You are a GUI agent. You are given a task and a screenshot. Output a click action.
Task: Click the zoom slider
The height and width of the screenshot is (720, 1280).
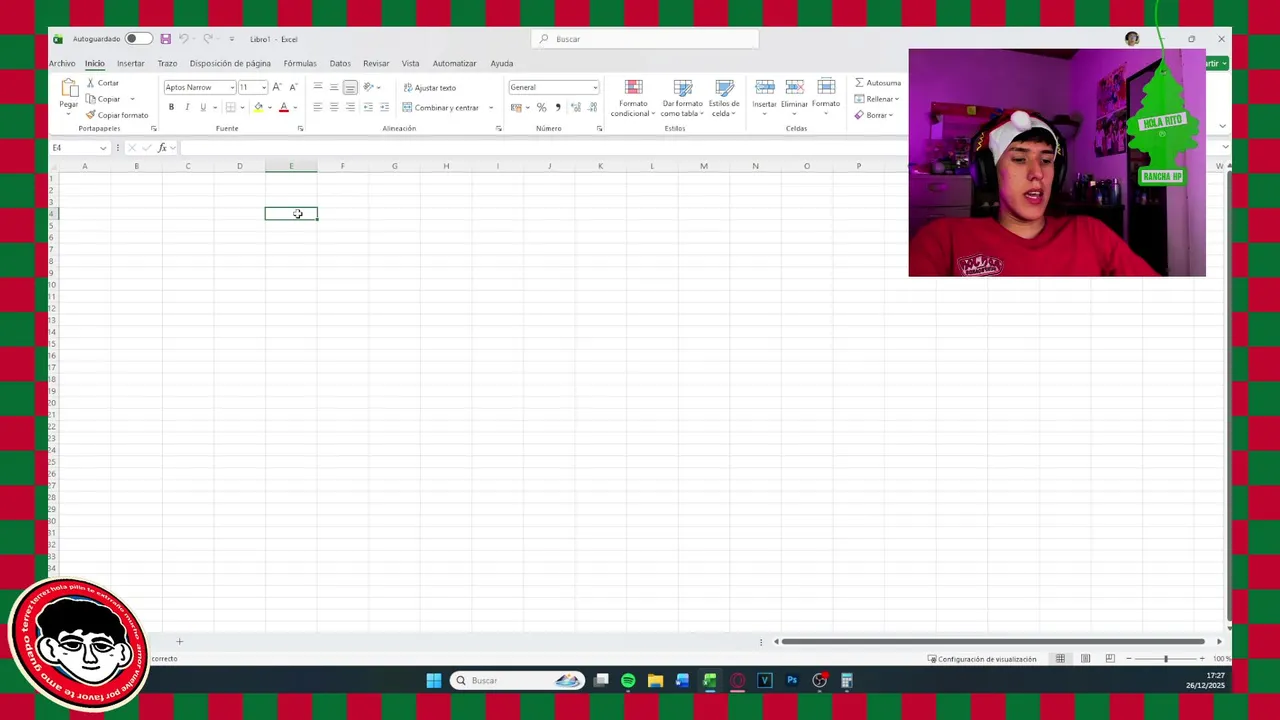click(x=1165, y=659)
